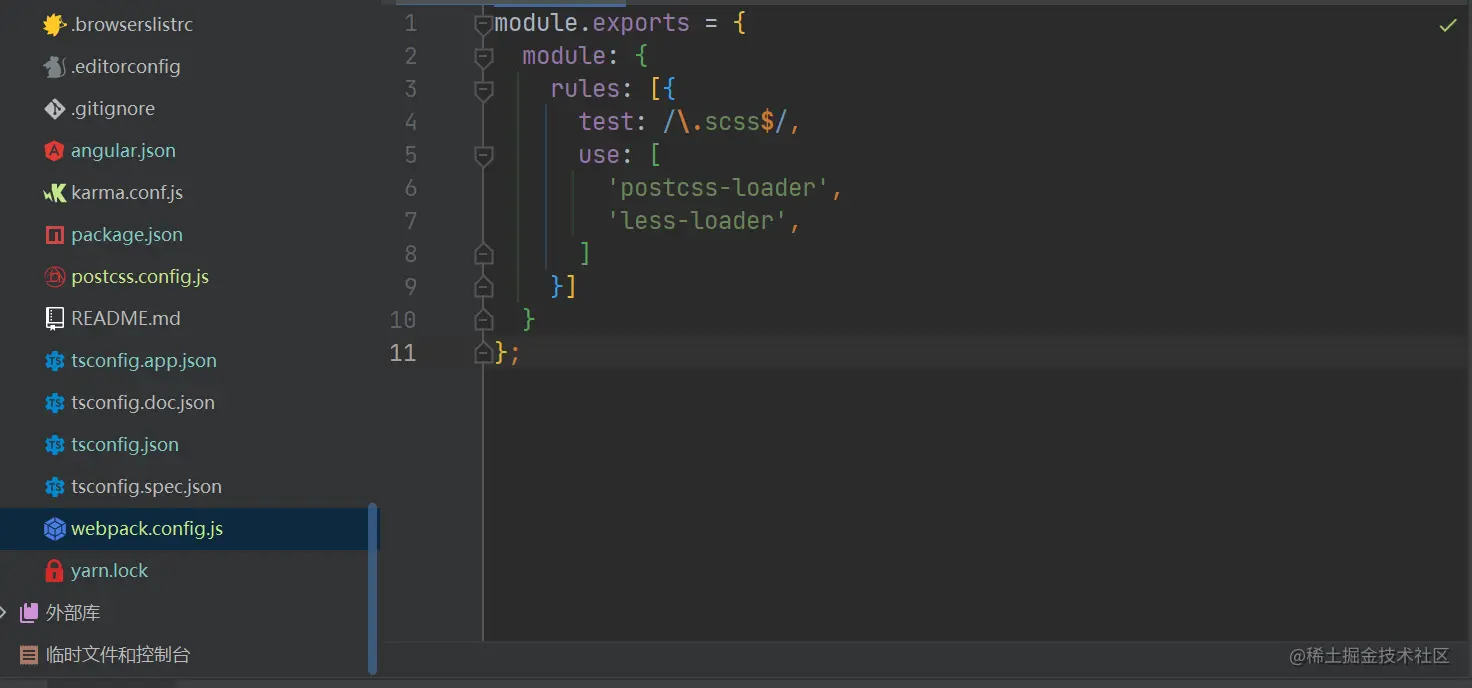Viewport: 1472px width, 688px height.
Task: Click the use property on line 5
Action: click(x=599, y=156)
